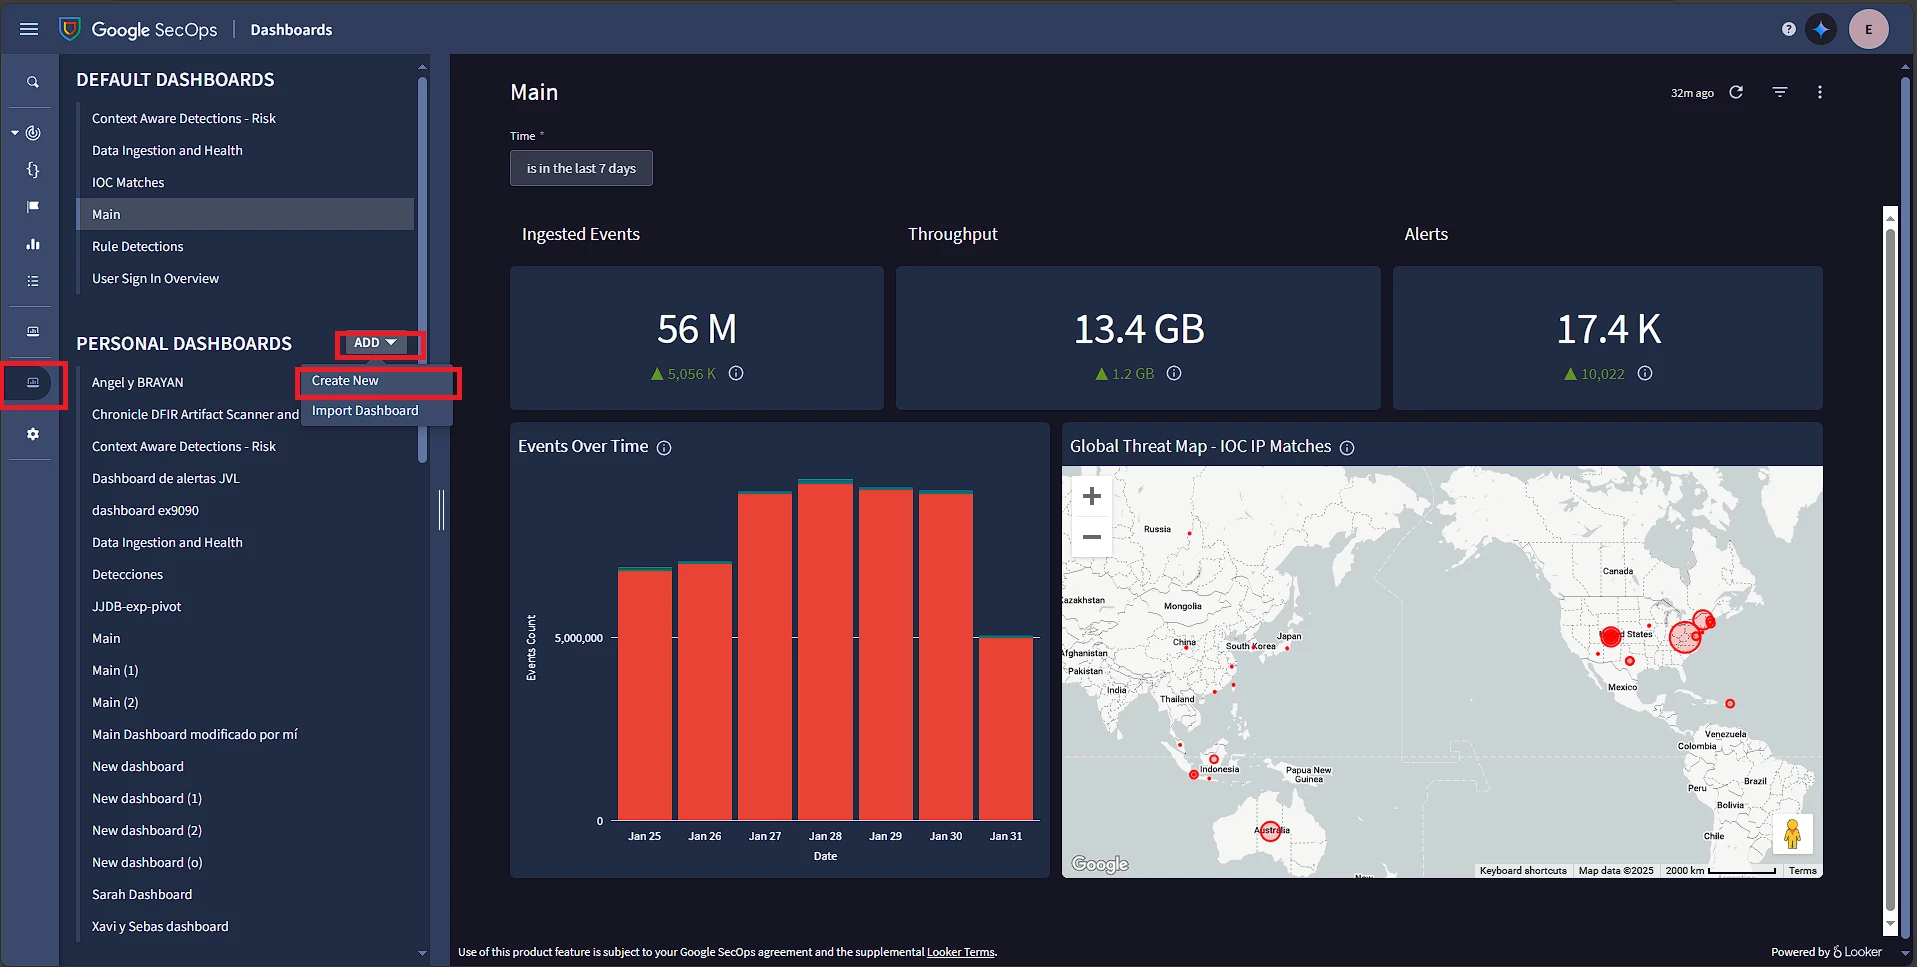Choose Create New from ADD menu
The height and width of the screenshot is (967, 1917).
tap(377, 381)
